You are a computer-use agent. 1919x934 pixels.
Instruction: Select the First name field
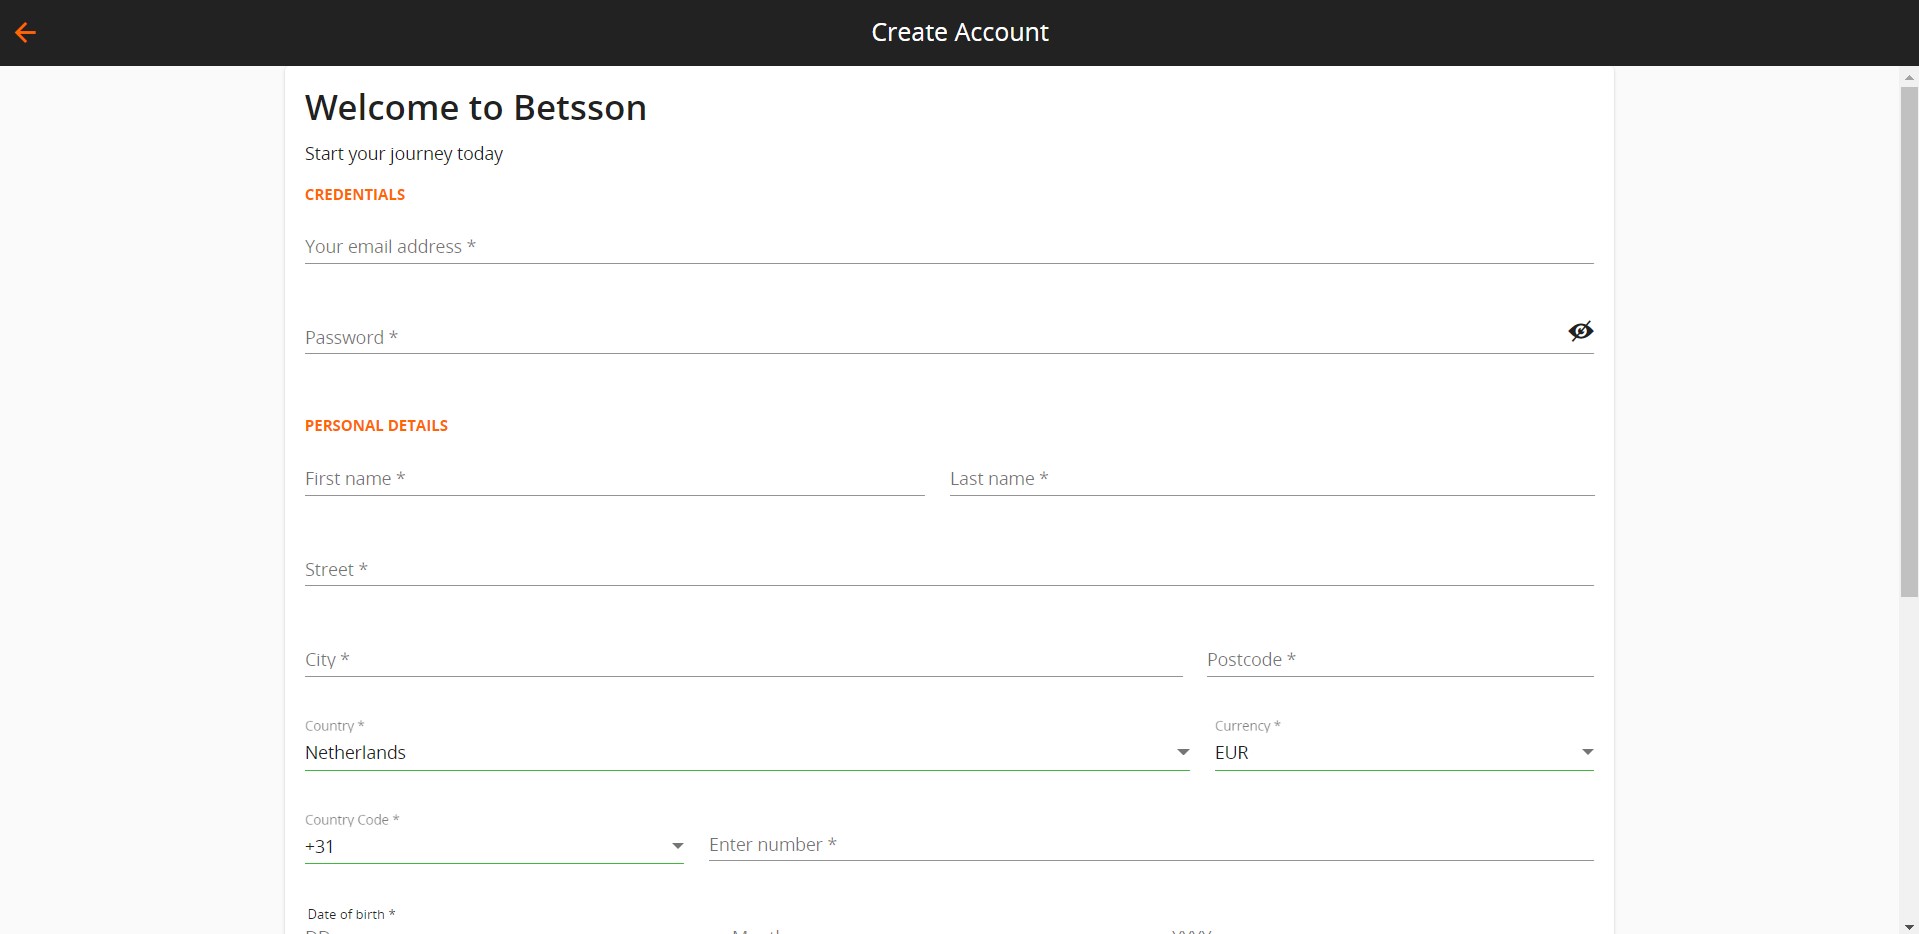[614, 479]
